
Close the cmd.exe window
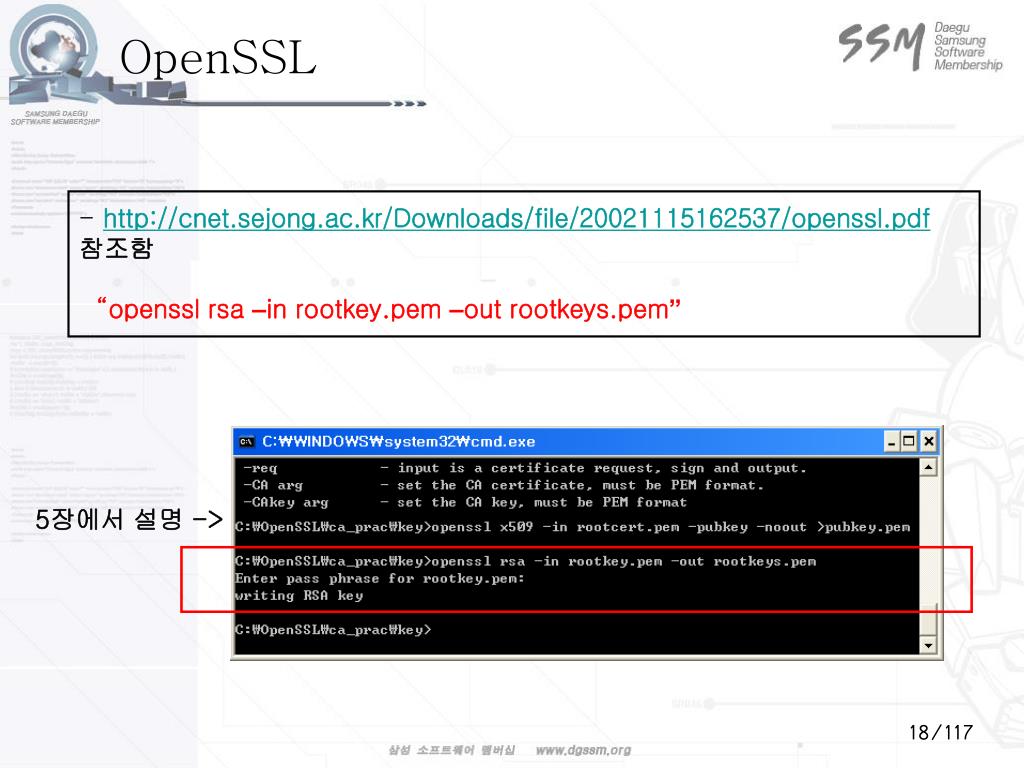[929, 442]
